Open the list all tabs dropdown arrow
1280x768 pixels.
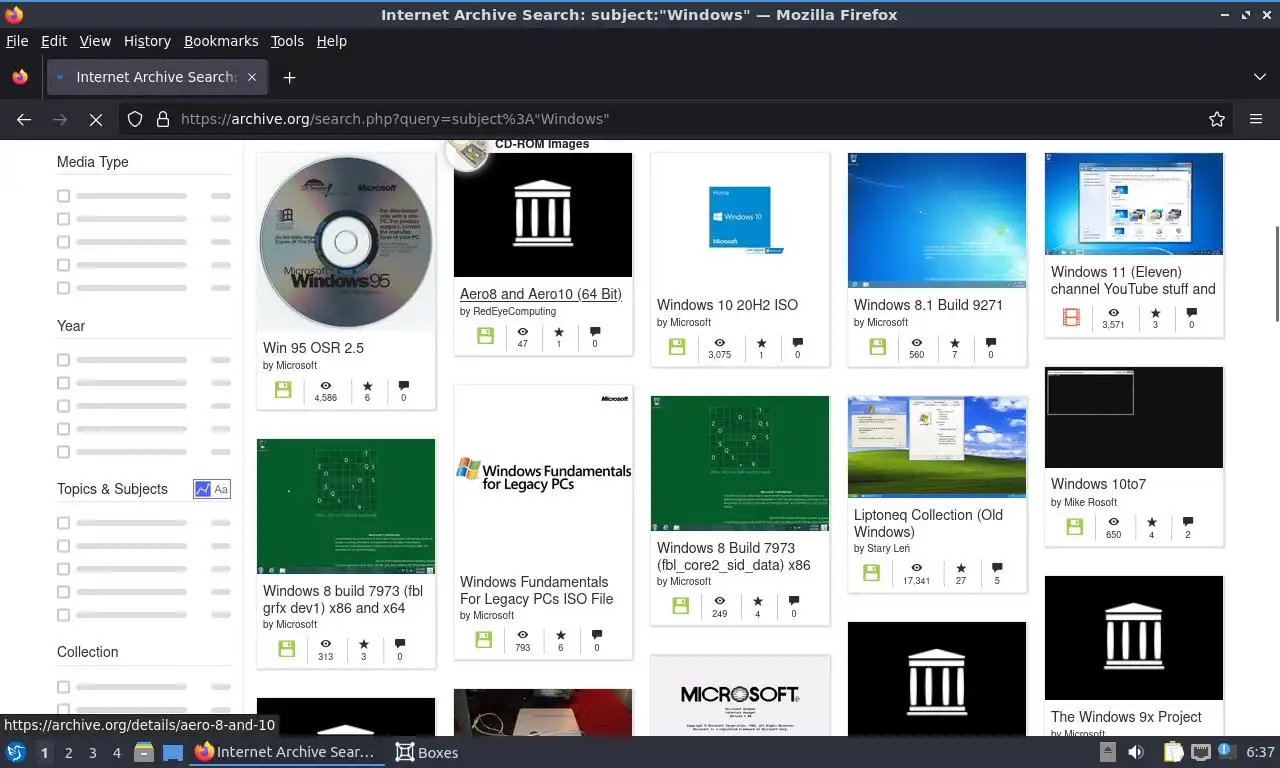[x=1260, y=77]
